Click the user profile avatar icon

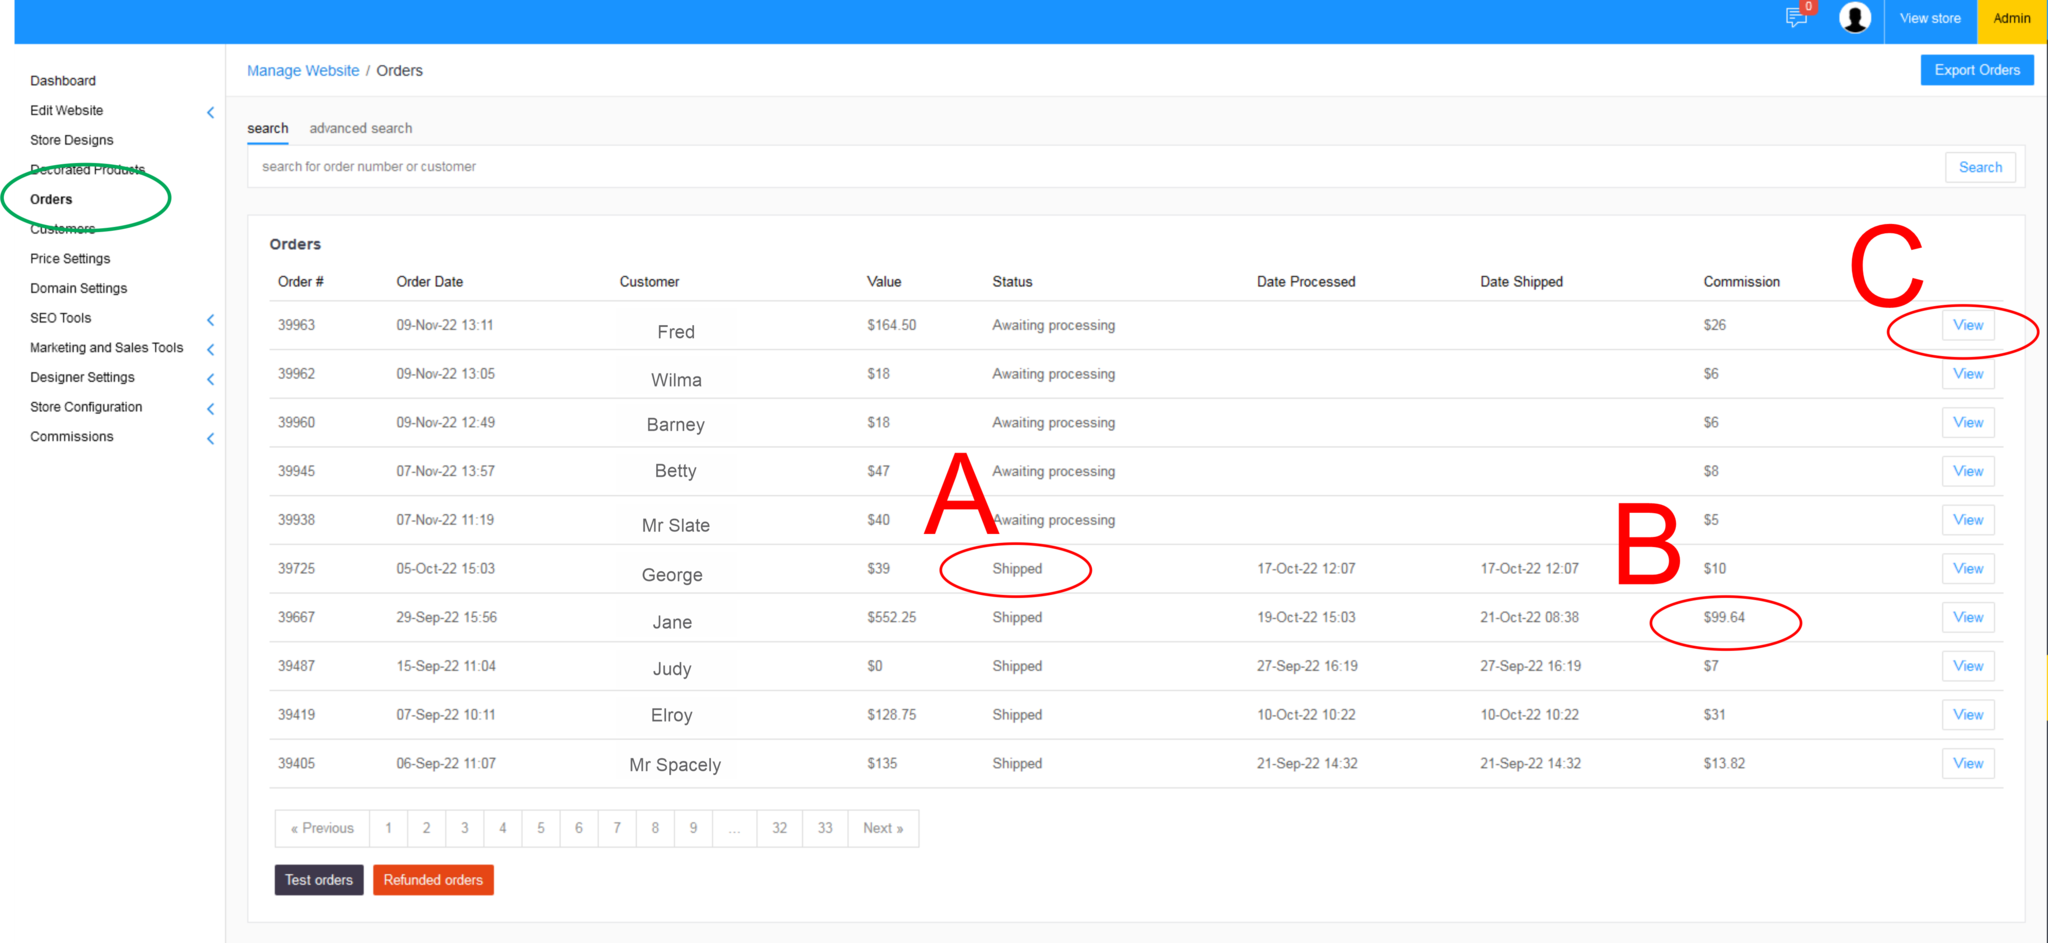[x=1854, y=18]
